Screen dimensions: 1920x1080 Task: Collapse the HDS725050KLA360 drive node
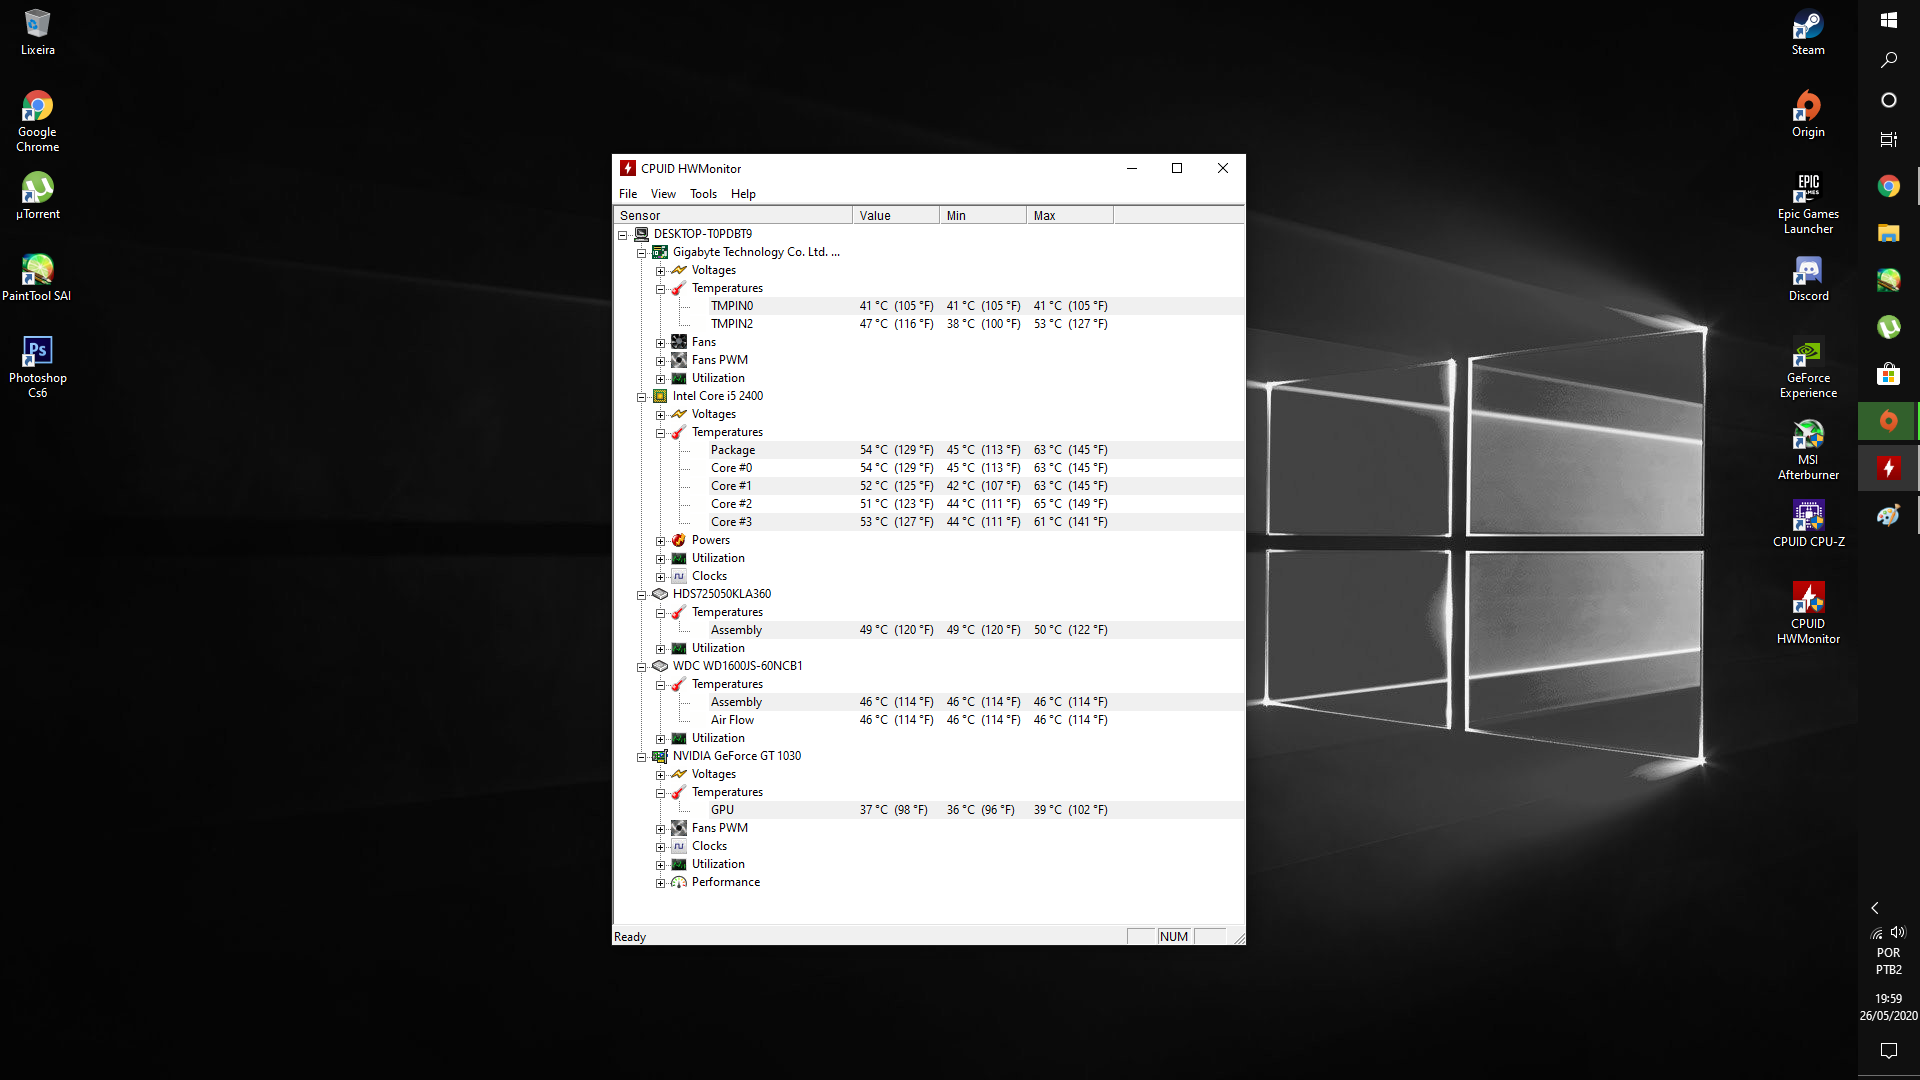pyautogui.click(x=641, y=595)
